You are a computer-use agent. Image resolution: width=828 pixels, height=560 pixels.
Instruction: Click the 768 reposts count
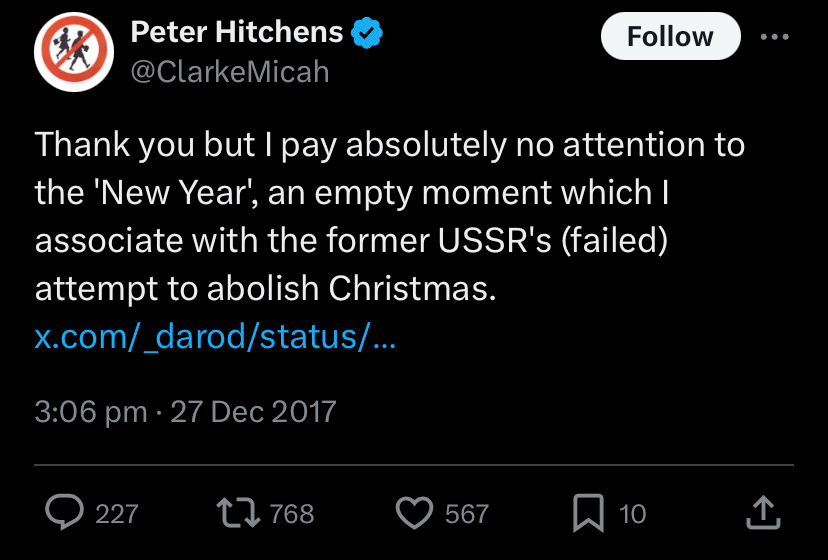click(x=292, y=514)
